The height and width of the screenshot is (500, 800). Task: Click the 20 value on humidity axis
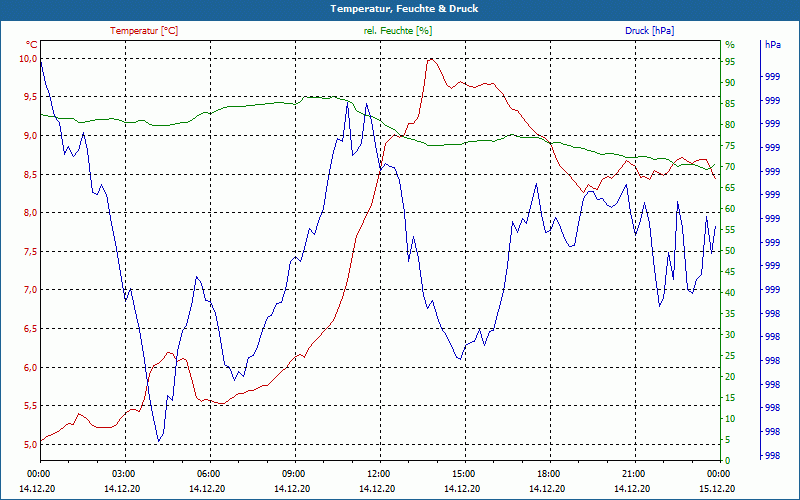pos(730,377)
